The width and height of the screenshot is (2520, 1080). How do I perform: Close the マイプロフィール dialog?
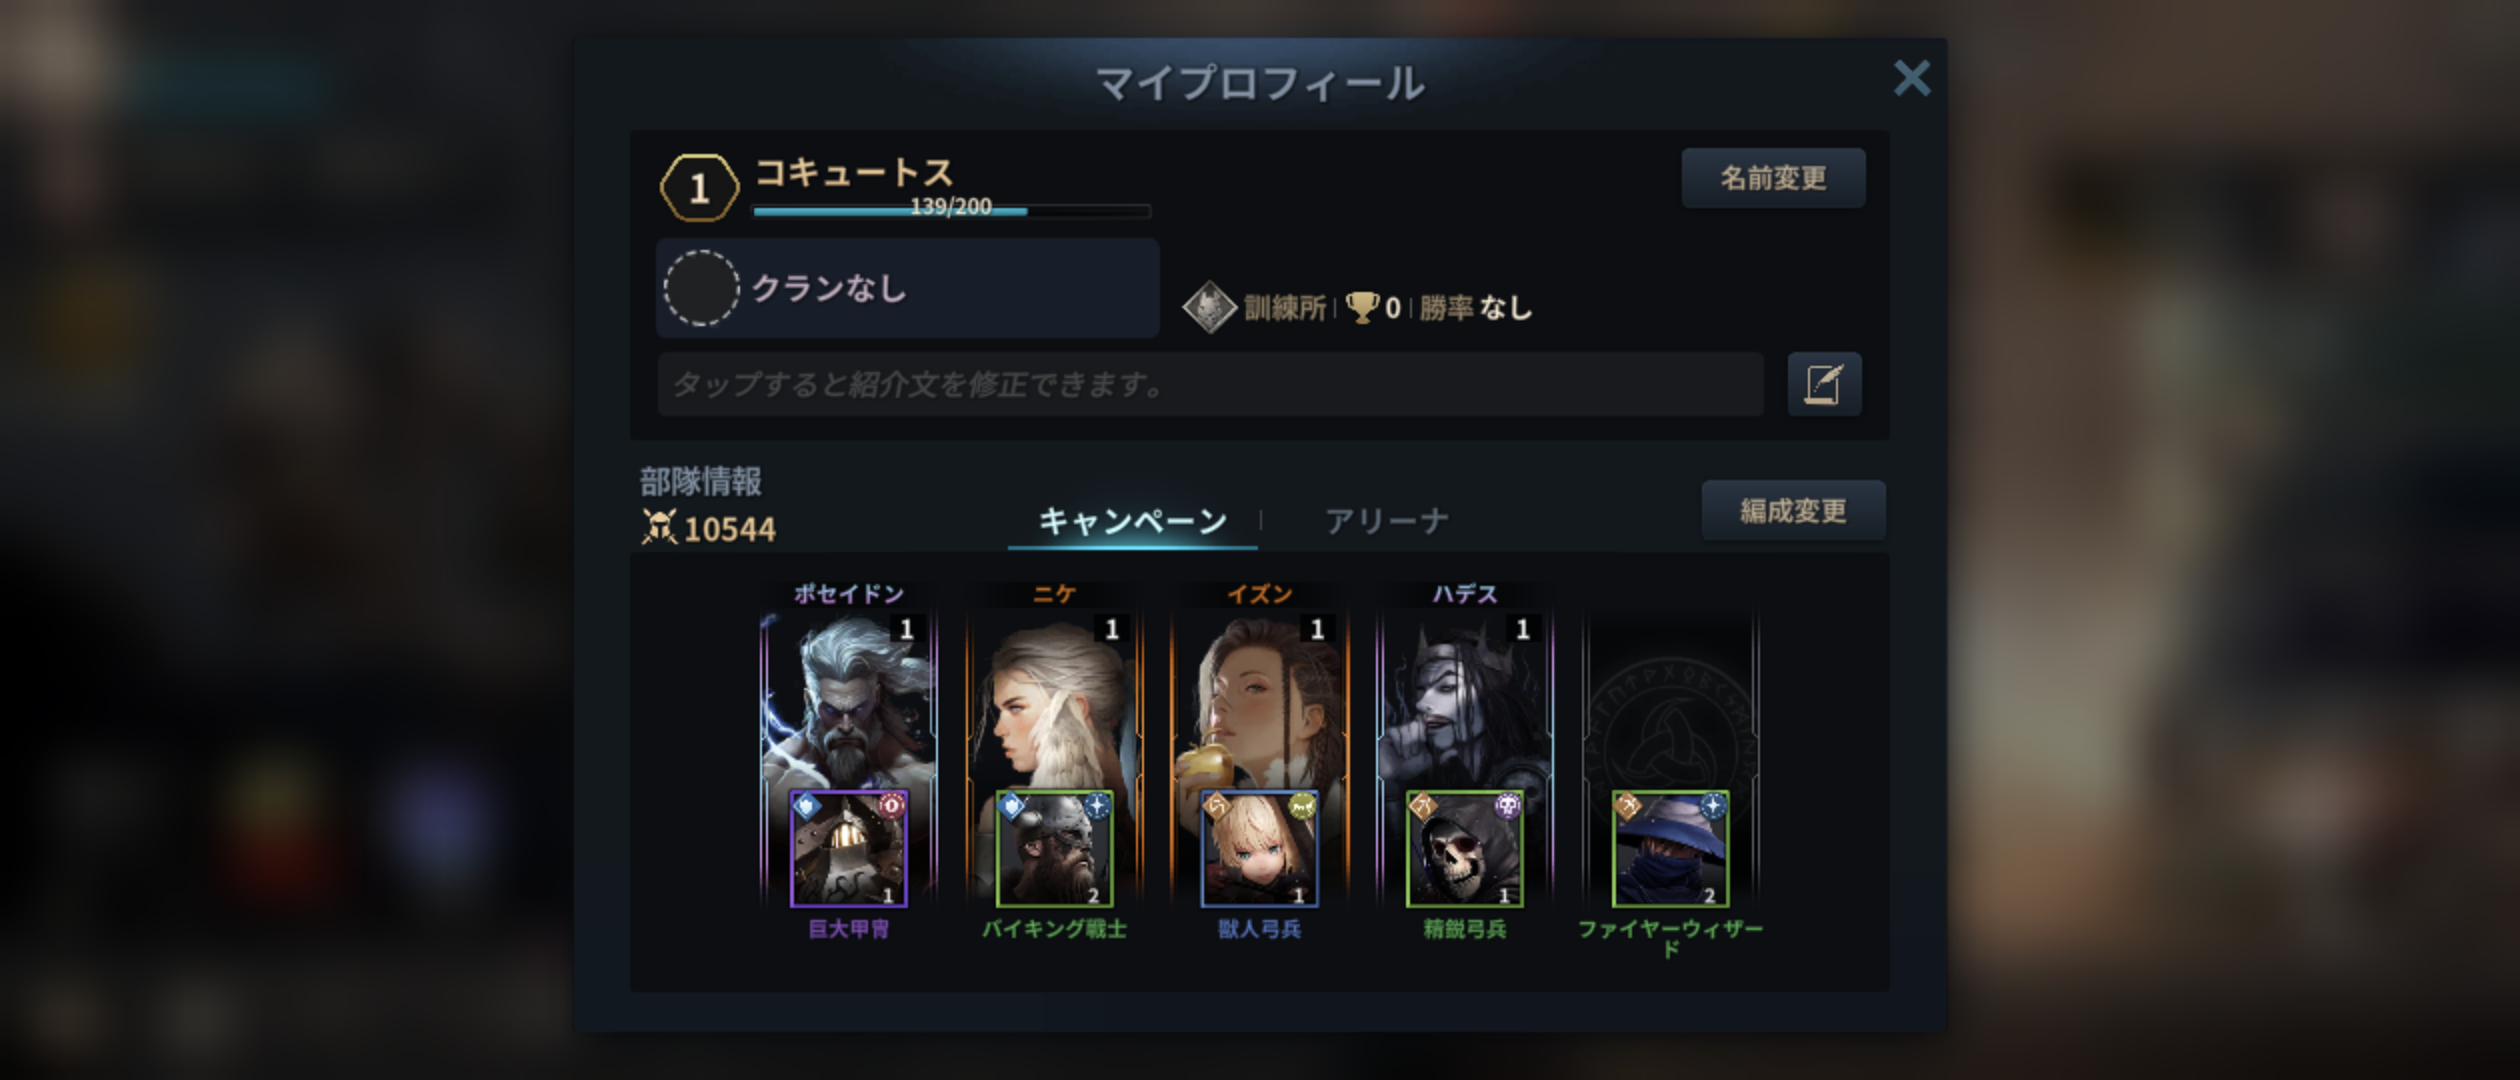[x=1911, y=78]
